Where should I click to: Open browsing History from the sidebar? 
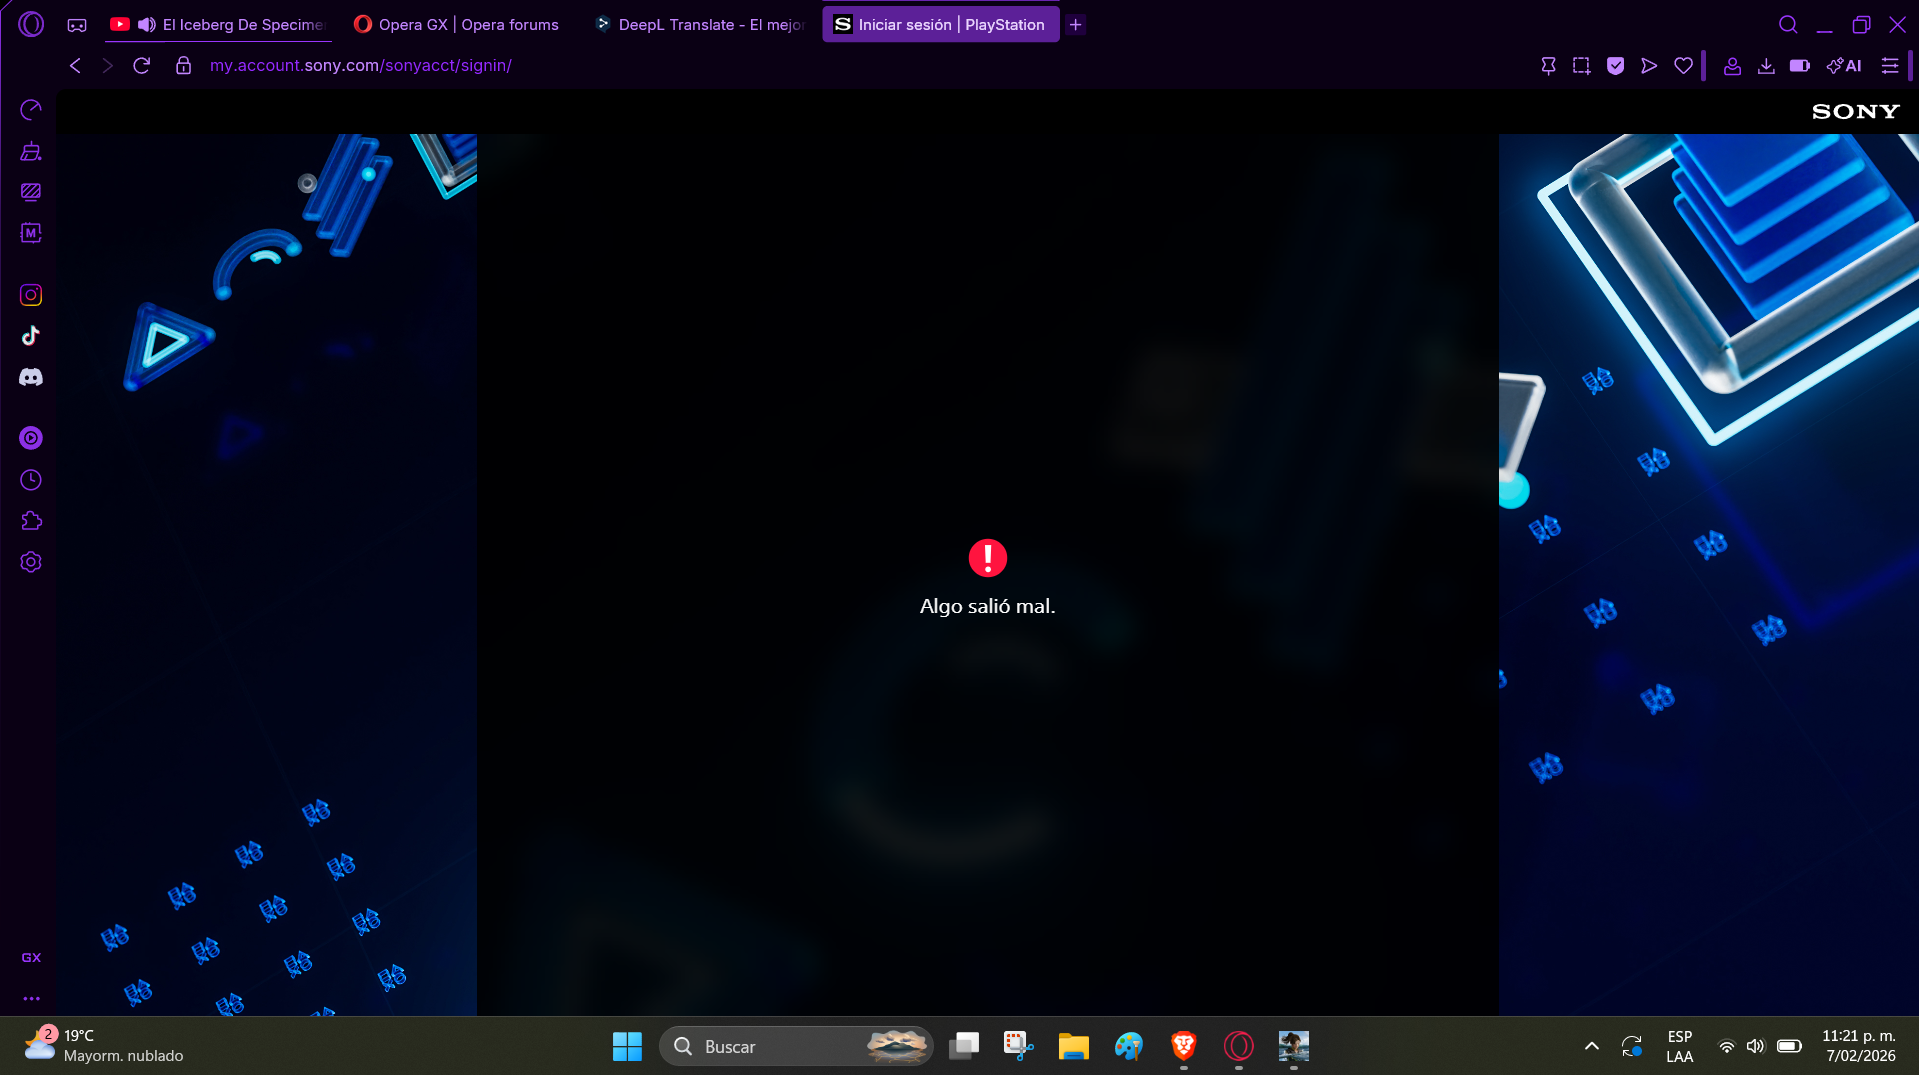pos(31,480)
